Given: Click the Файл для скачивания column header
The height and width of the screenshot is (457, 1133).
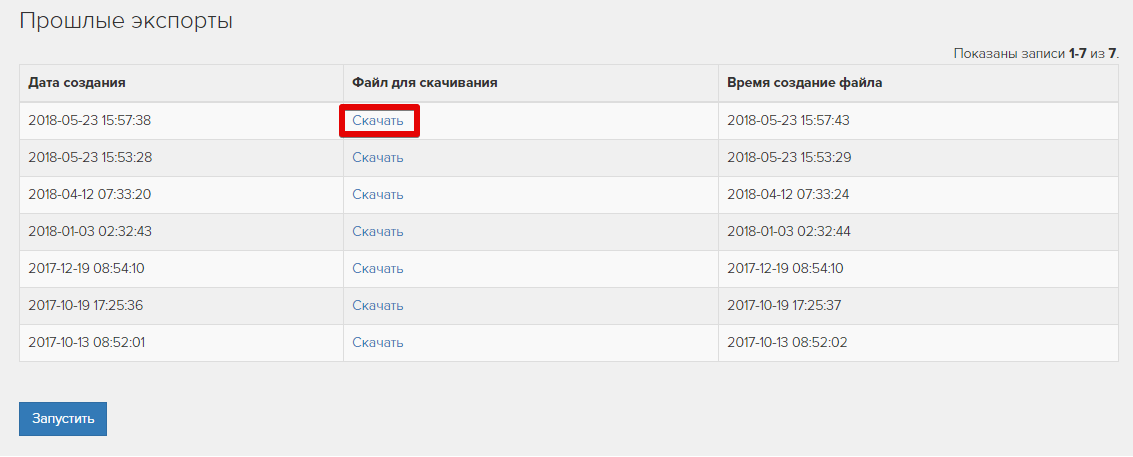Looking at the screenshot, I should [x=424, y=83].
